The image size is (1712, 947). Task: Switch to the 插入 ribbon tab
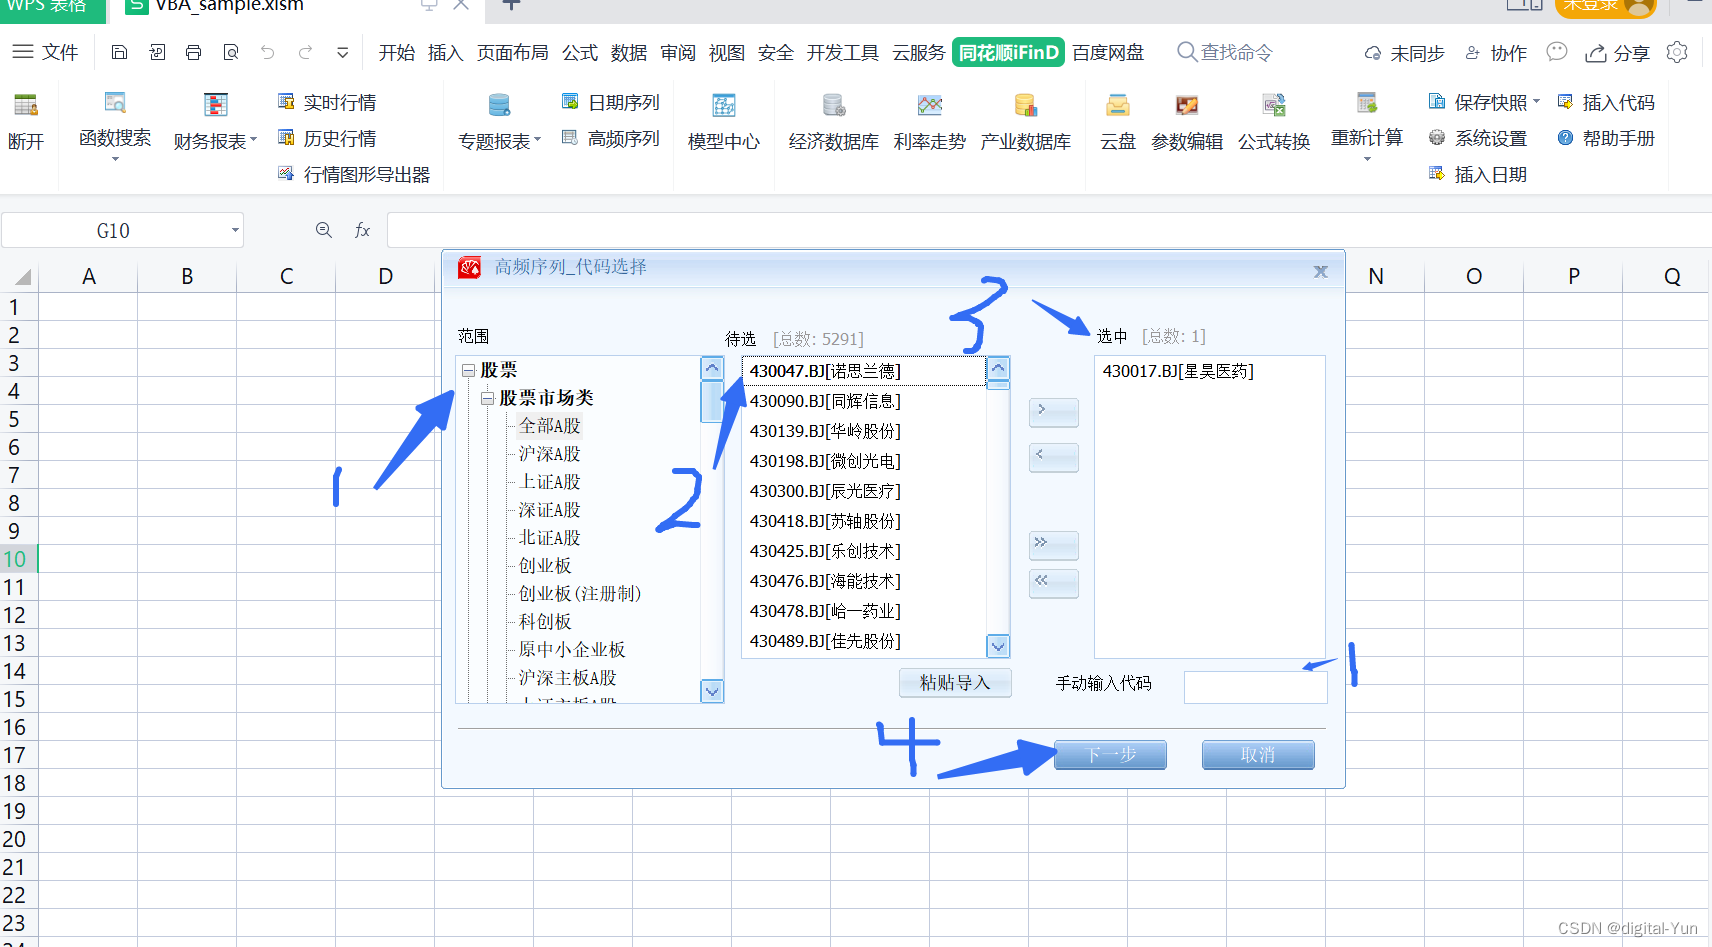pos(445,52)
